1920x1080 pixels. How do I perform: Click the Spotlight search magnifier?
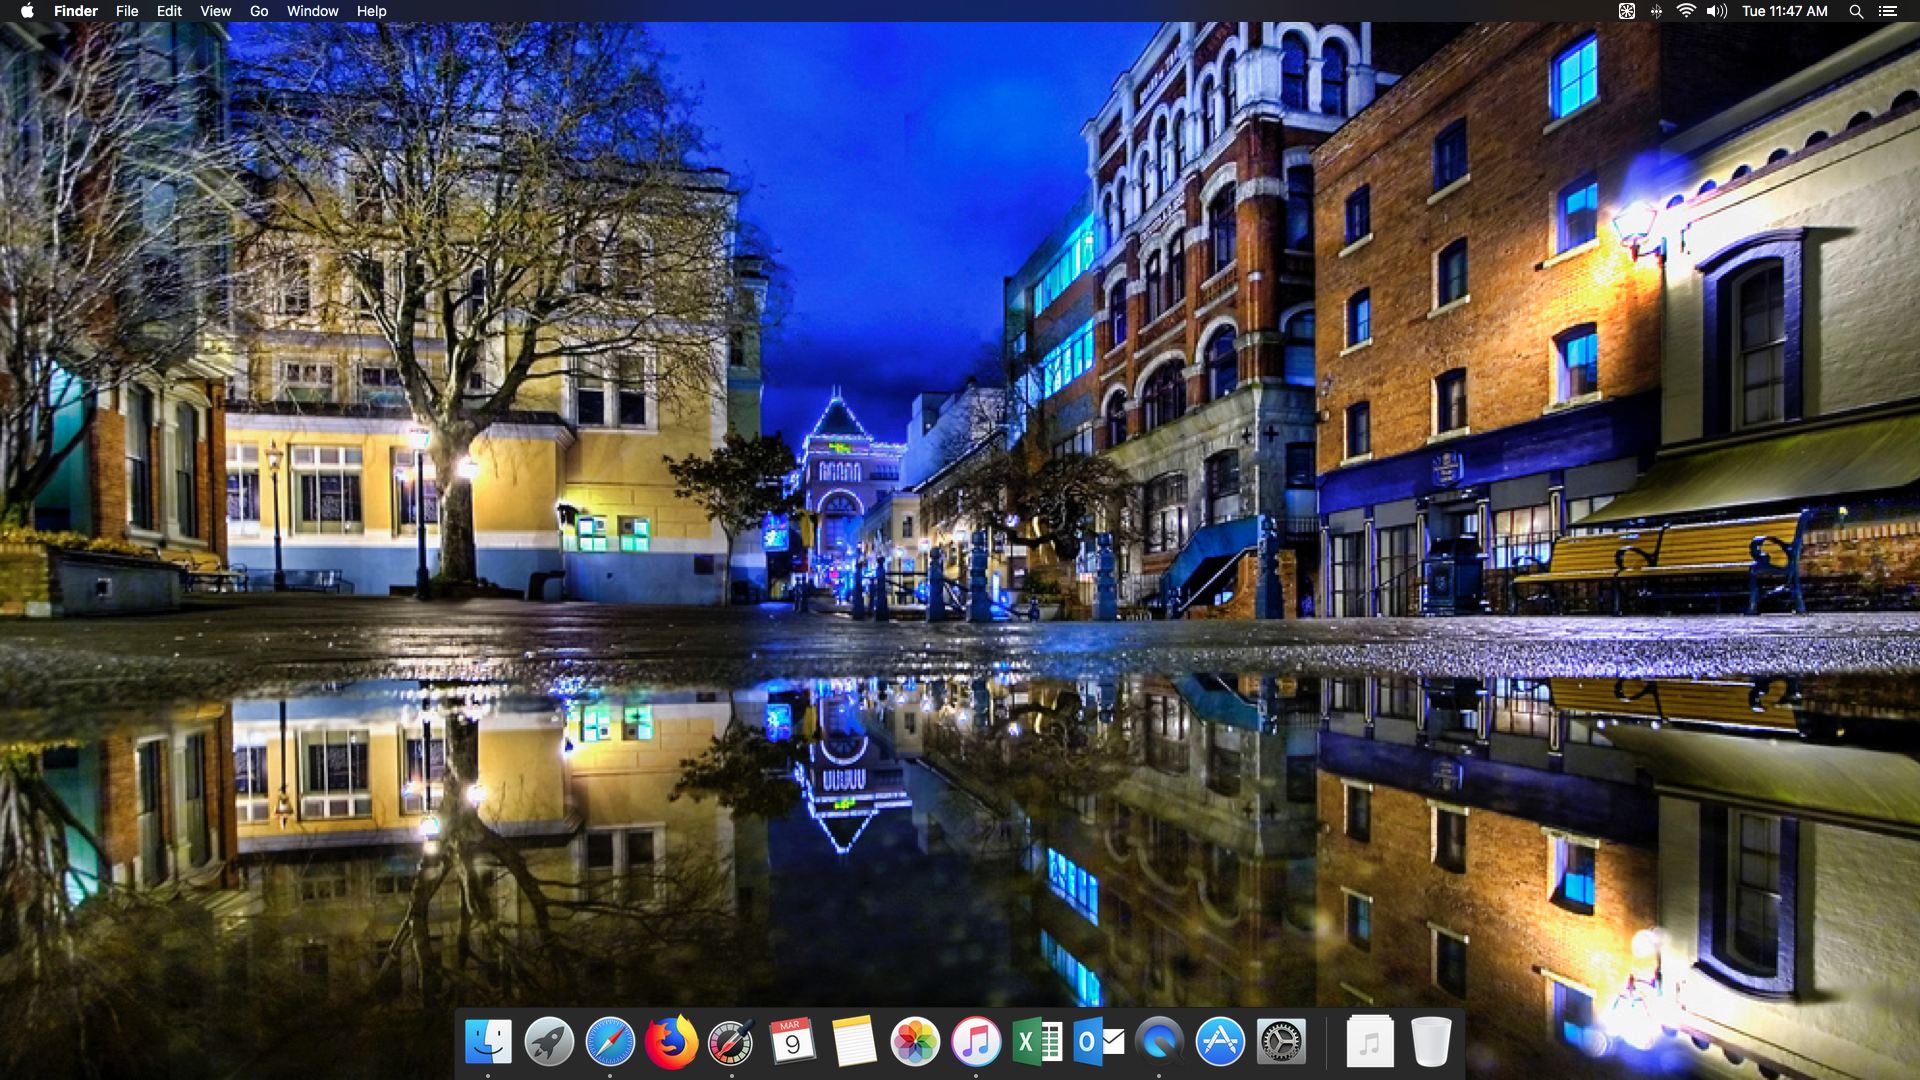[x=1855, y=11]
